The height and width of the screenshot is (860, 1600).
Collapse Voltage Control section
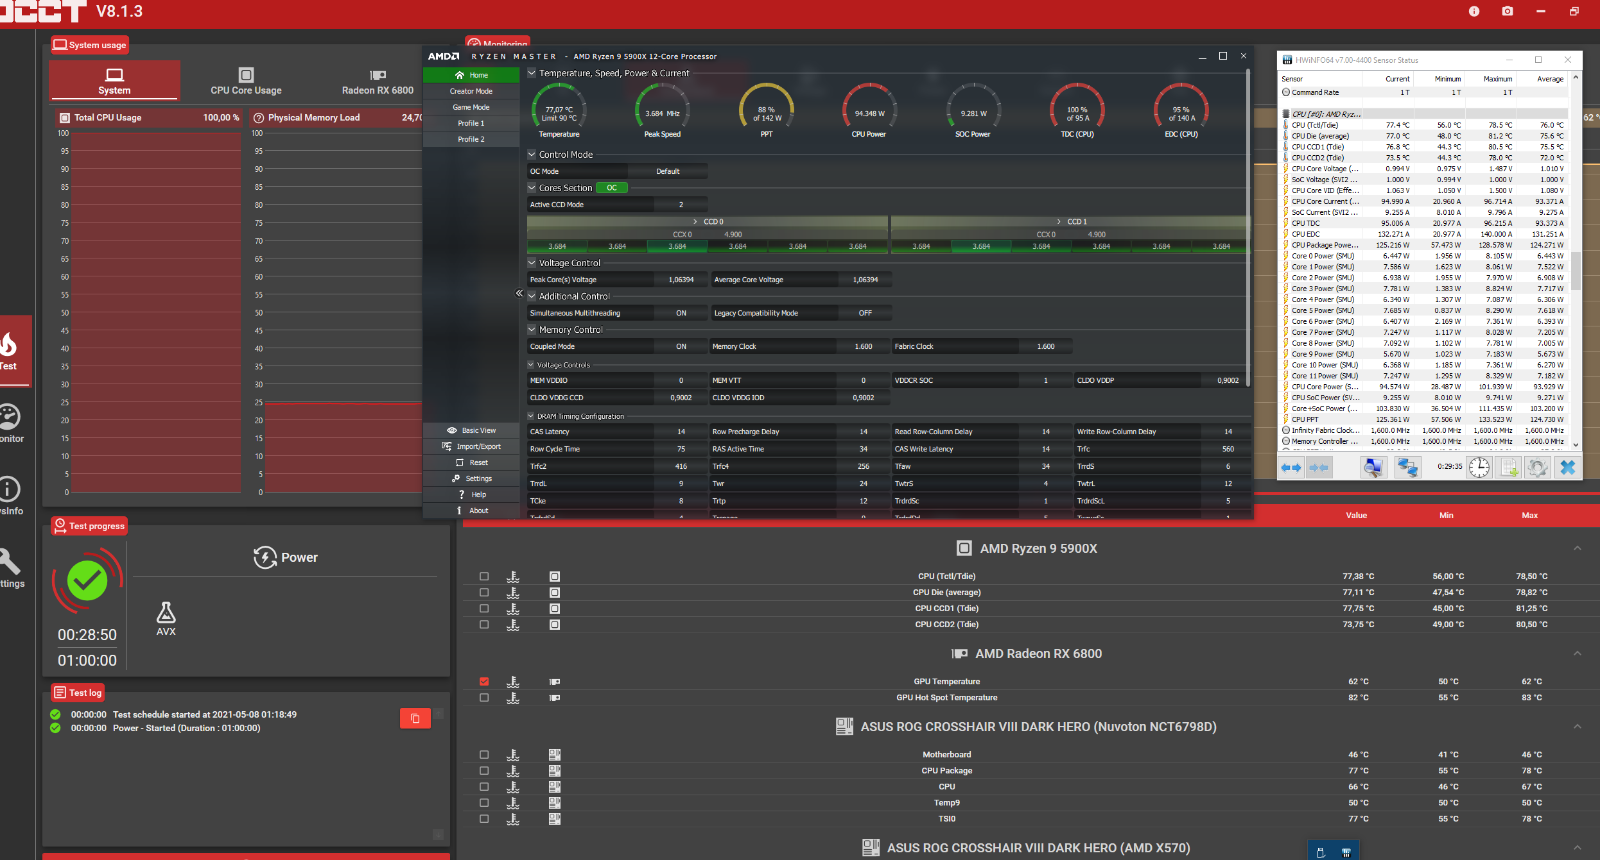point(532,263)
